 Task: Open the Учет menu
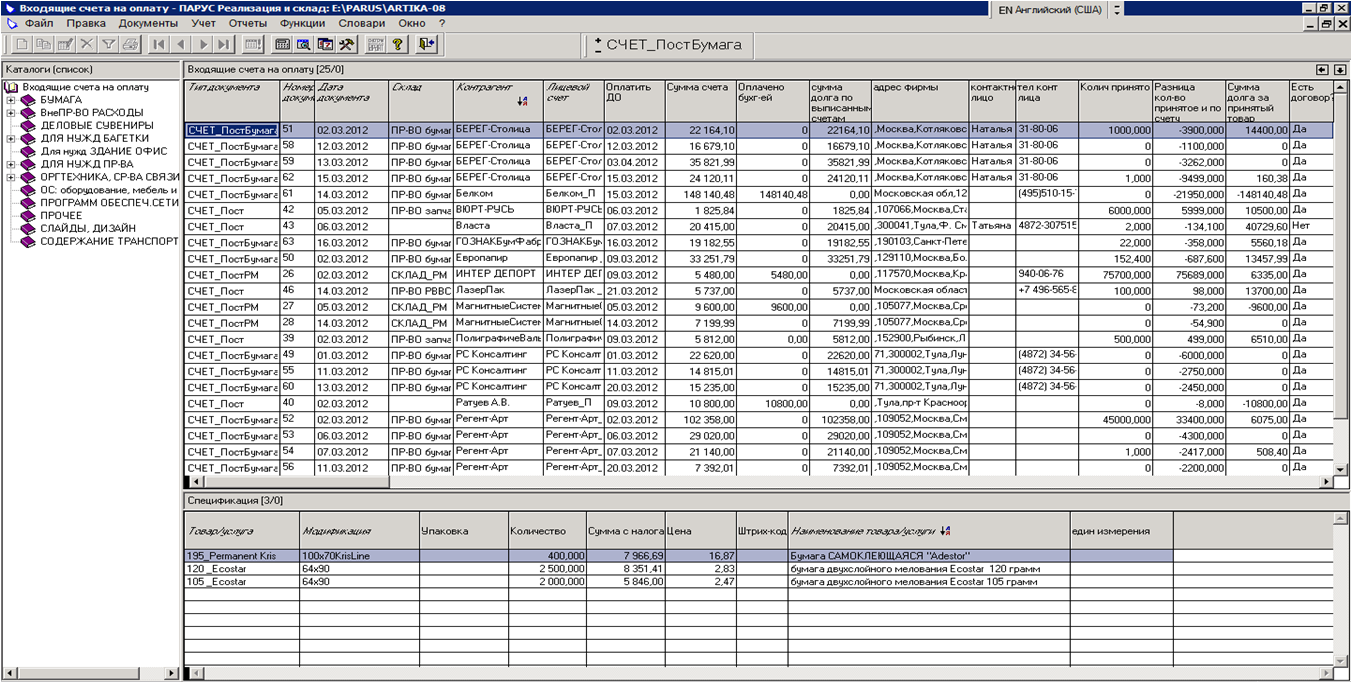[x=204, y=22]
